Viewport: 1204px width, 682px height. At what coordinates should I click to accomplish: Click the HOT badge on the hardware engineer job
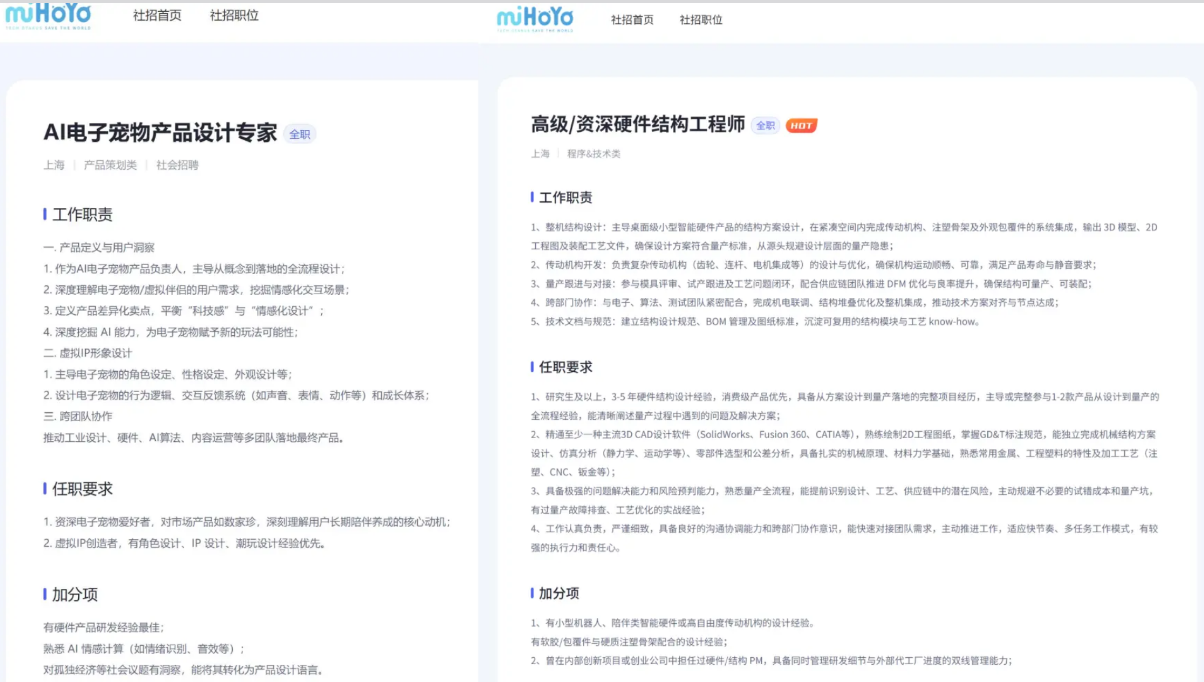click(801, 125)
